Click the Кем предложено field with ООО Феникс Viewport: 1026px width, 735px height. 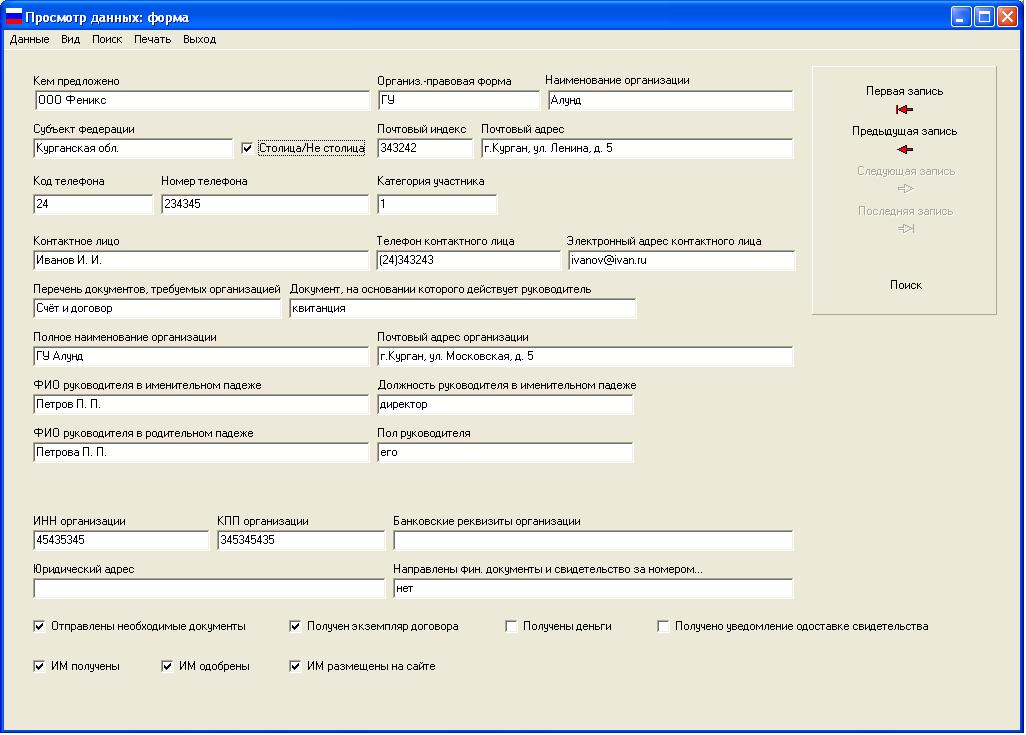(x=202, y=100)
